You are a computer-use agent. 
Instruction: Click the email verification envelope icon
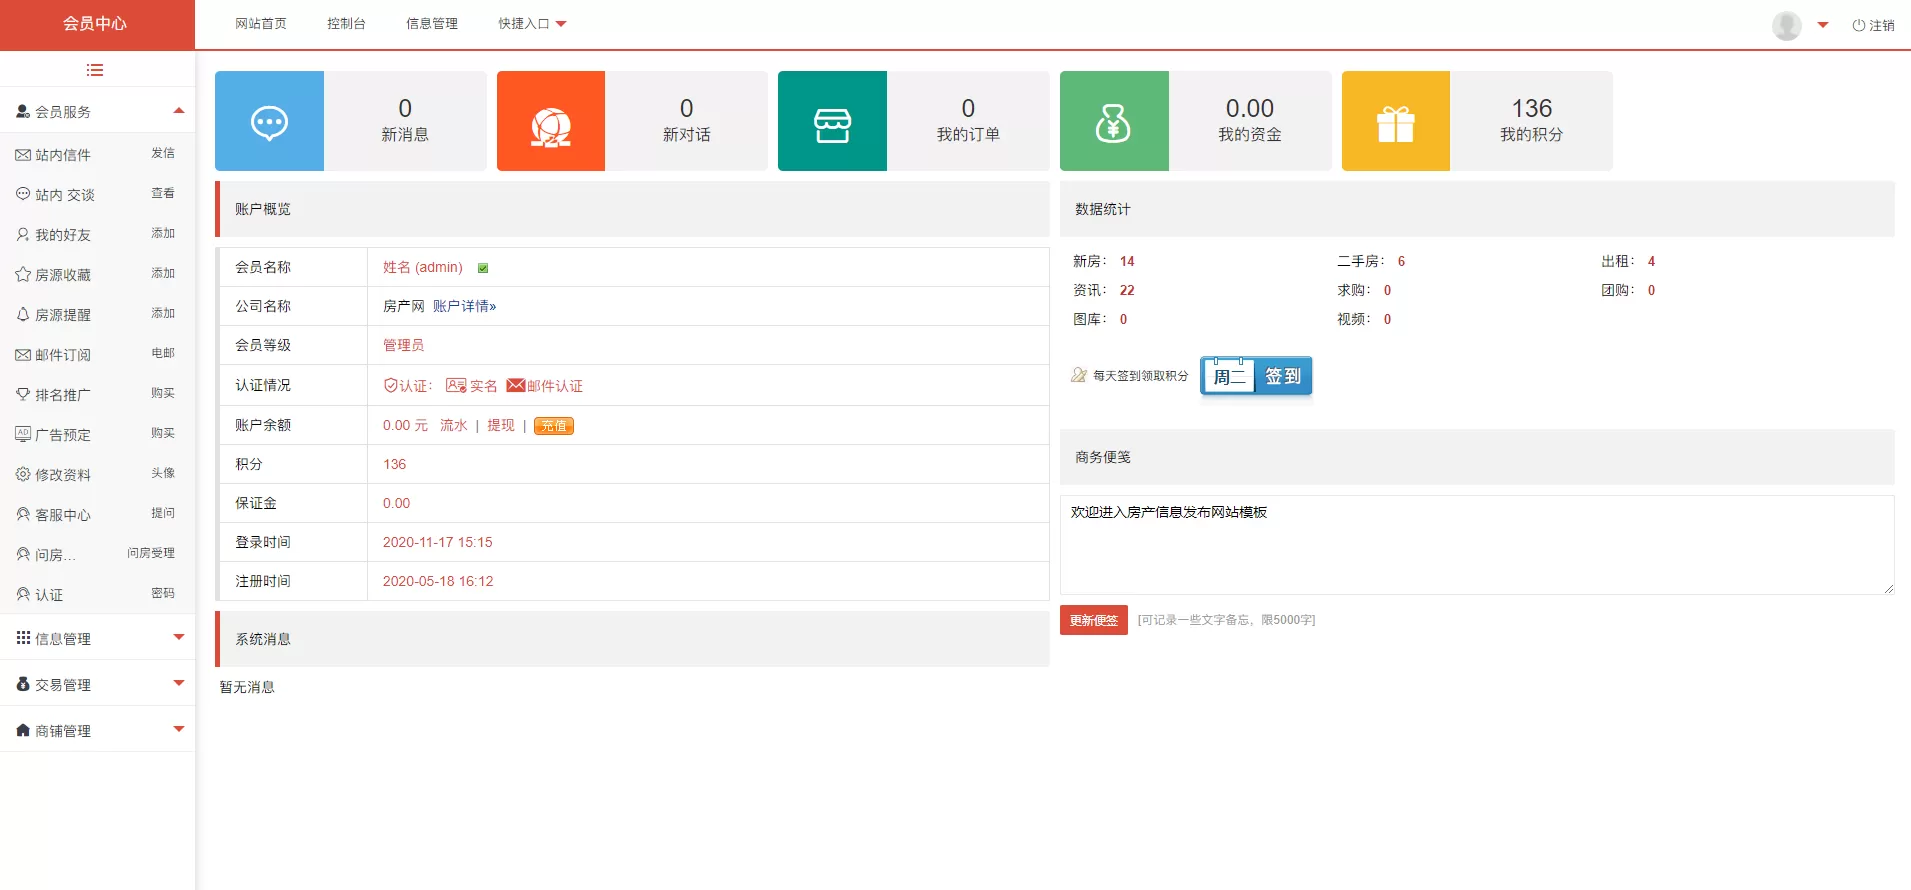[516, 385]
